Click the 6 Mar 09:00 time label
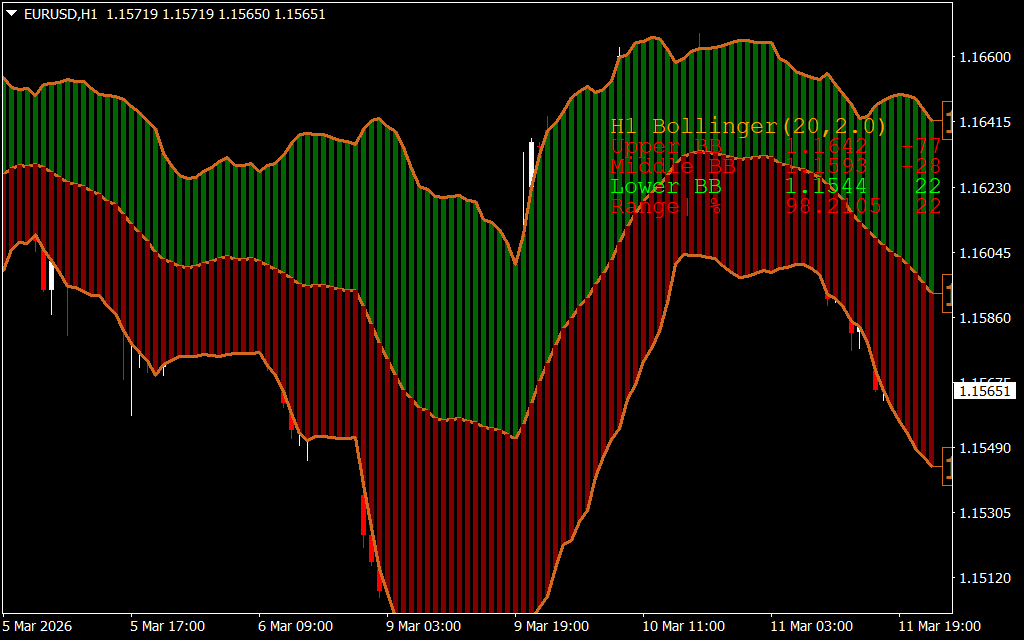The image size is (1024, 640). point(297,626)
